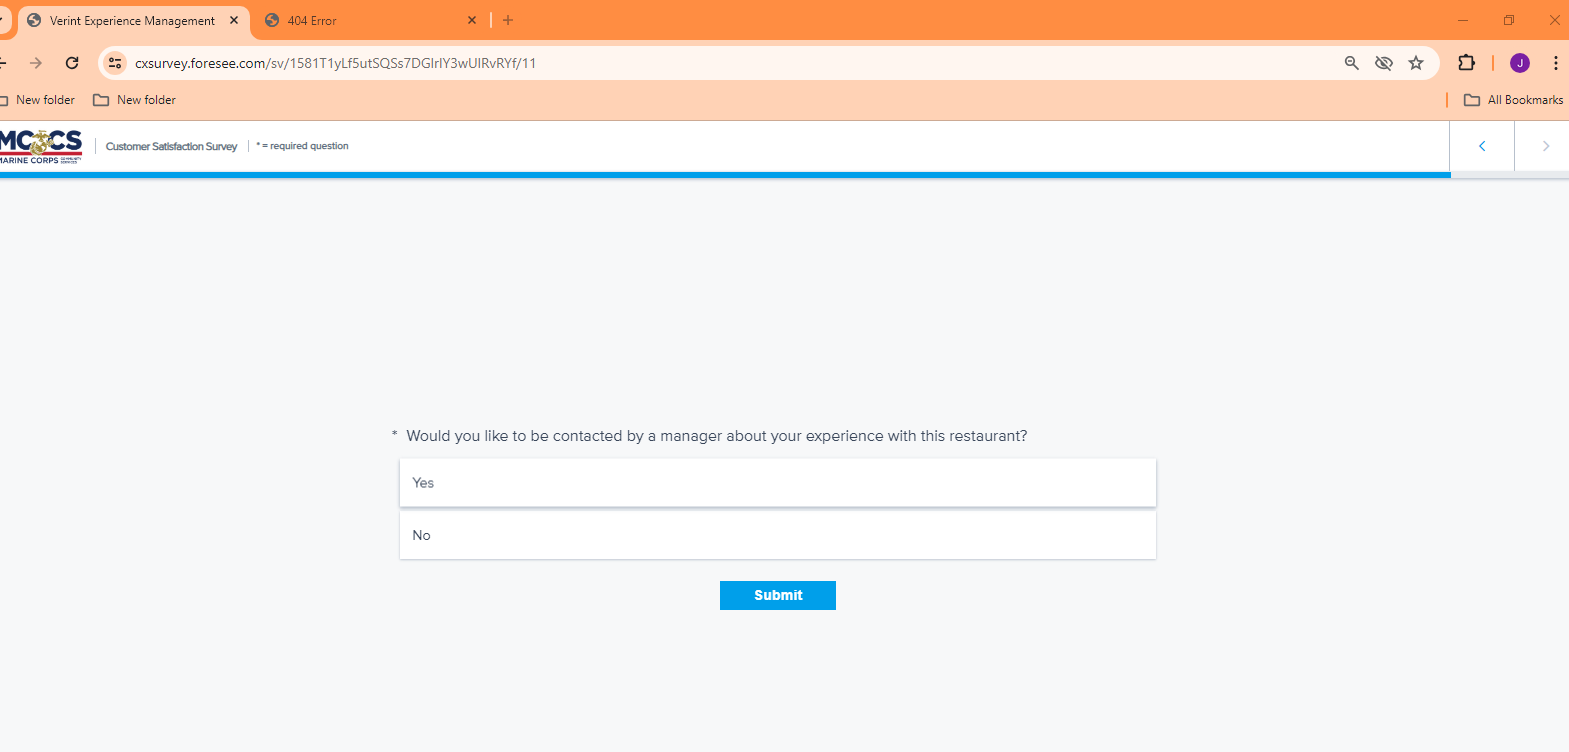Open site information icon in address bar
The image size is (1569, 752).
coord(116,63)
